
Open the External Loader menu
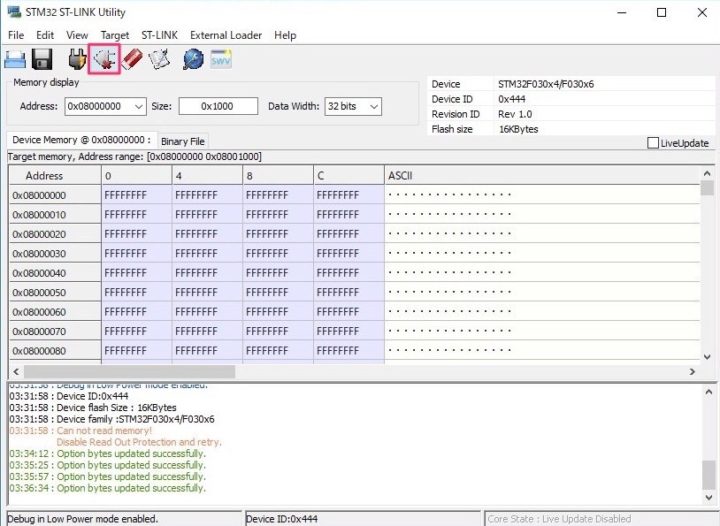(x=226, y=35)
